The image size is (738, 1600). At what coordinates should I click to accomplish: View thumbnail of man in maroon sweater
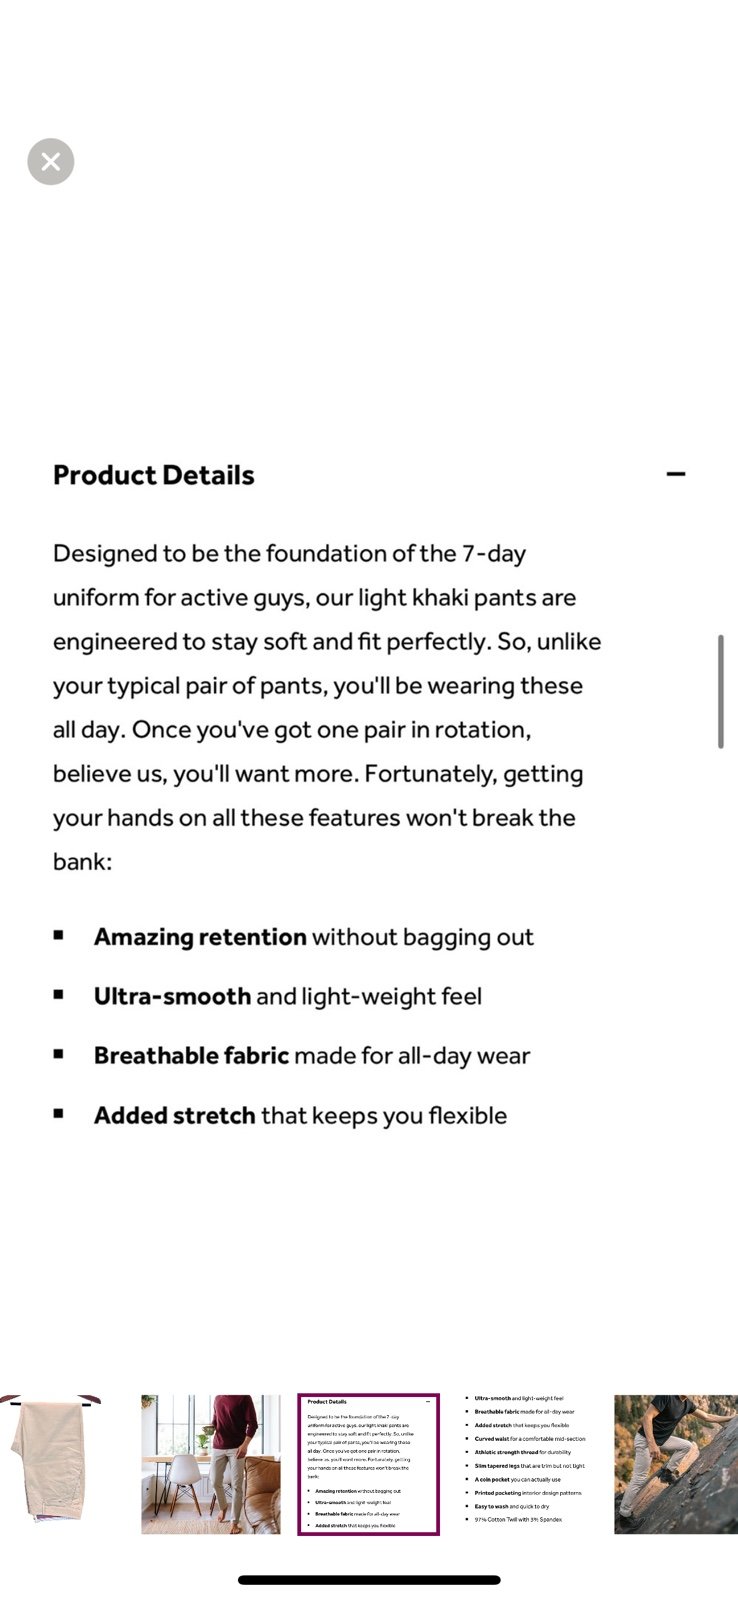click(x=211, y=1464)
